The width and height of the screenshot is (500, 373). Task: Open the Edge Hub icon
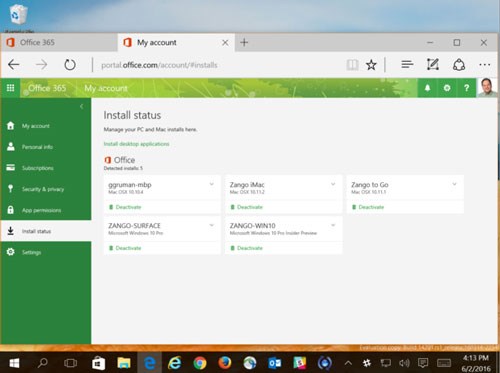(x=407, y=64)
